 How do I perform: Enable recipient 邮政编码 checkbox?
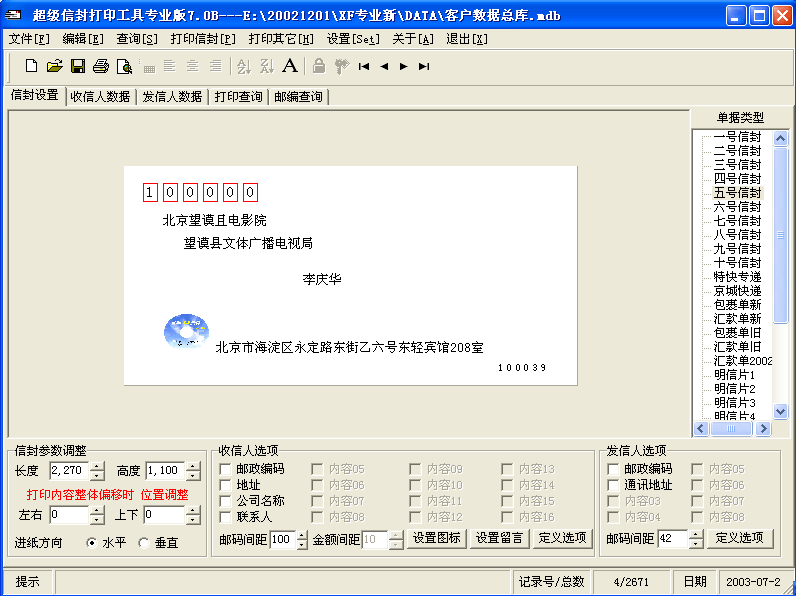coord(226,469)
